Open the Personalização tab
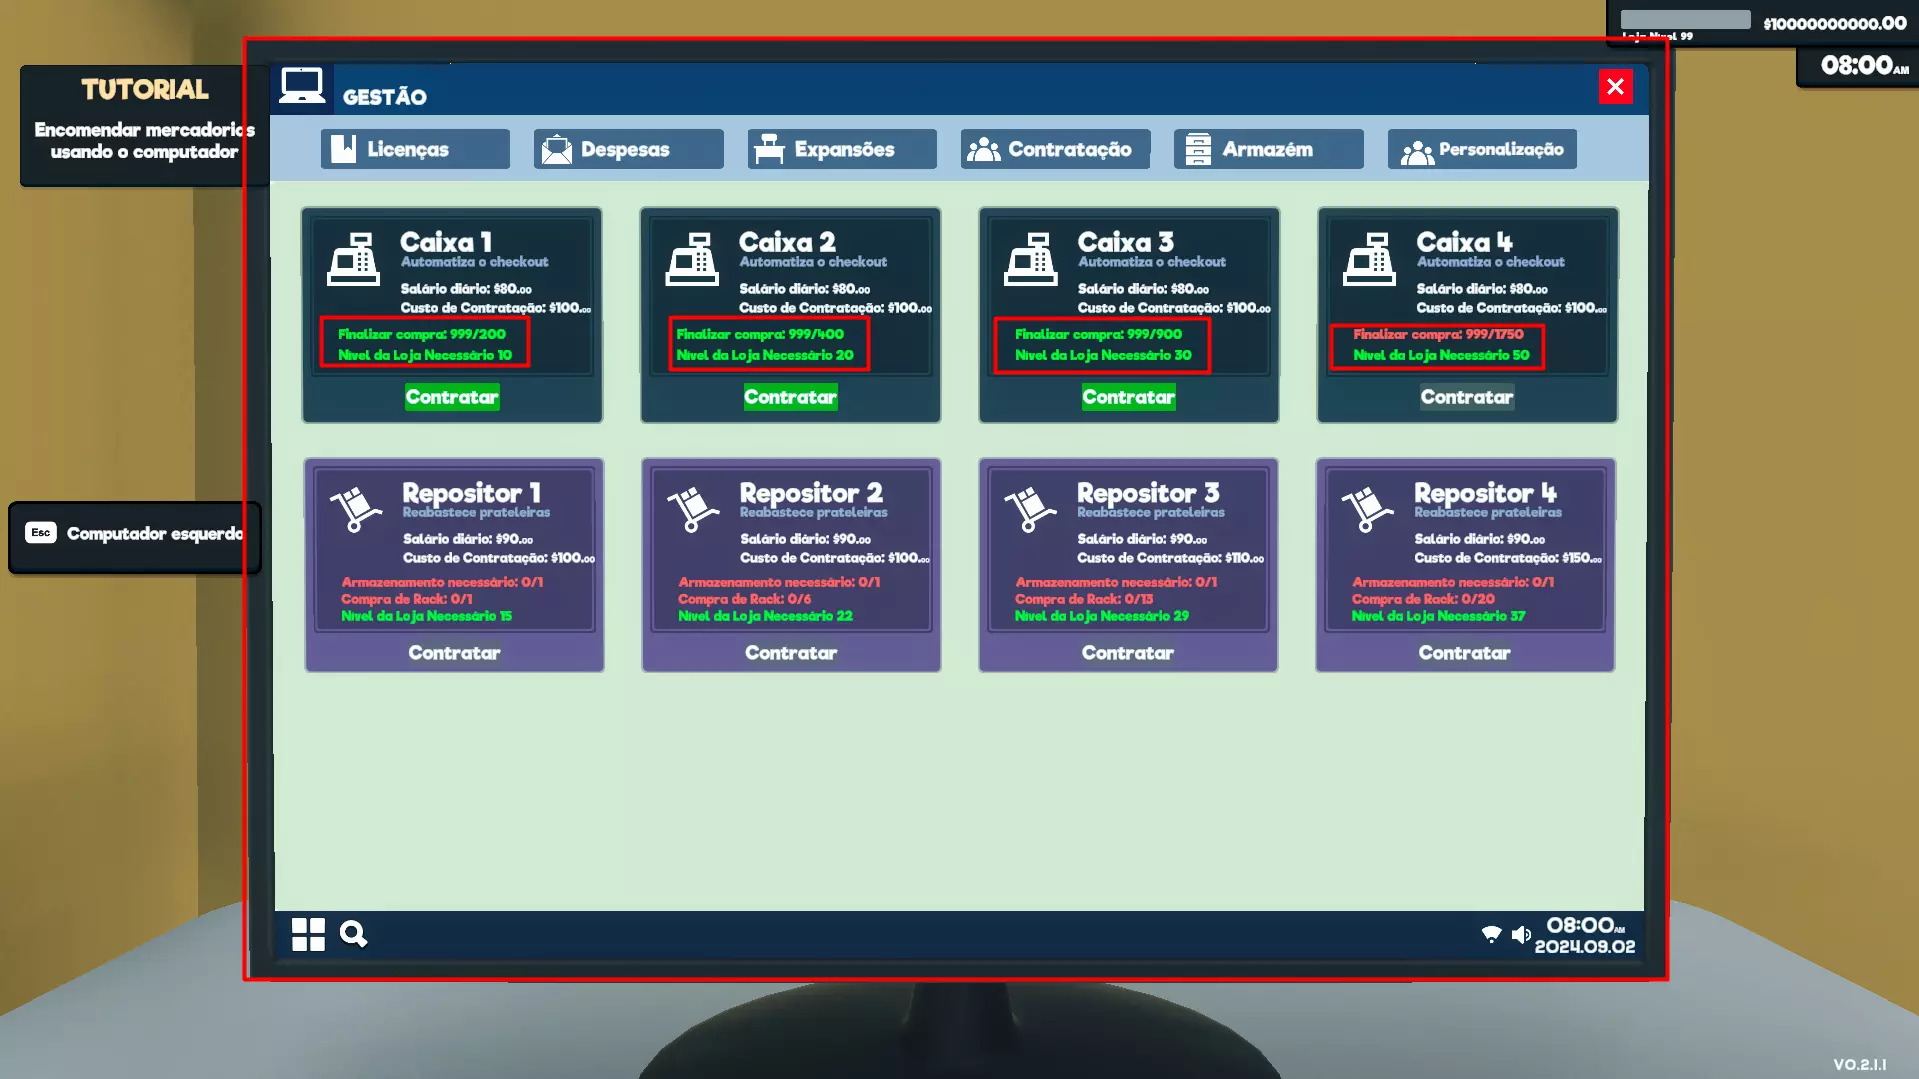Image resolution: width=1919 pixels, height=1079 pixels. (x=1482, y=149)
